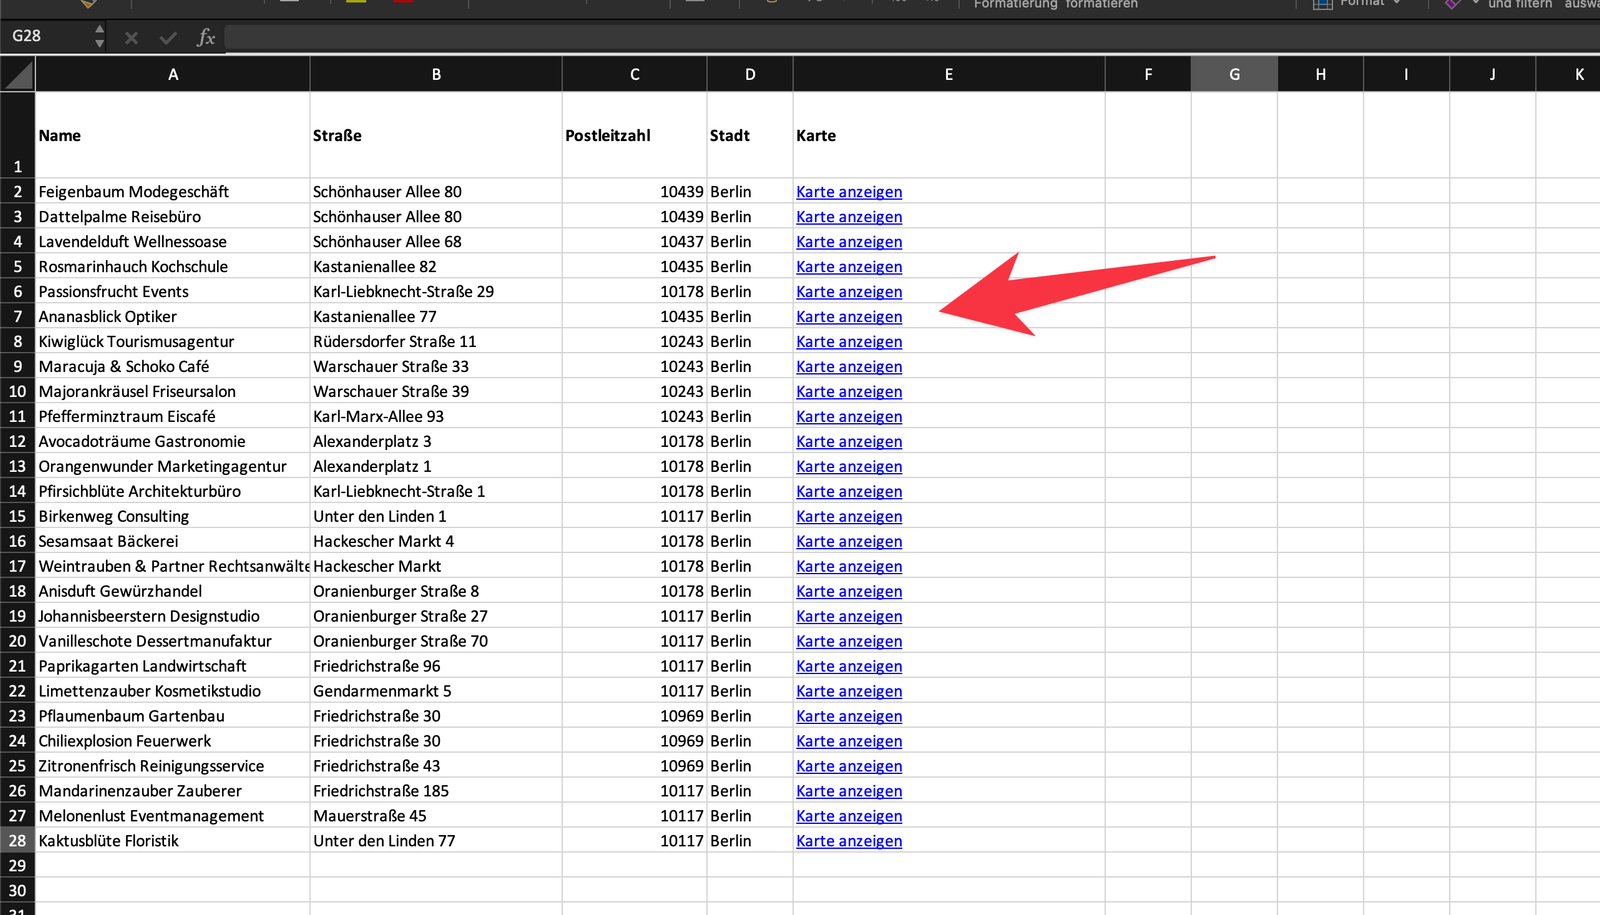Viewport: 1600px width, 915px height.
Task: Select cell Gendarmenmarkt 5
Action: click(x=436, y=691)
